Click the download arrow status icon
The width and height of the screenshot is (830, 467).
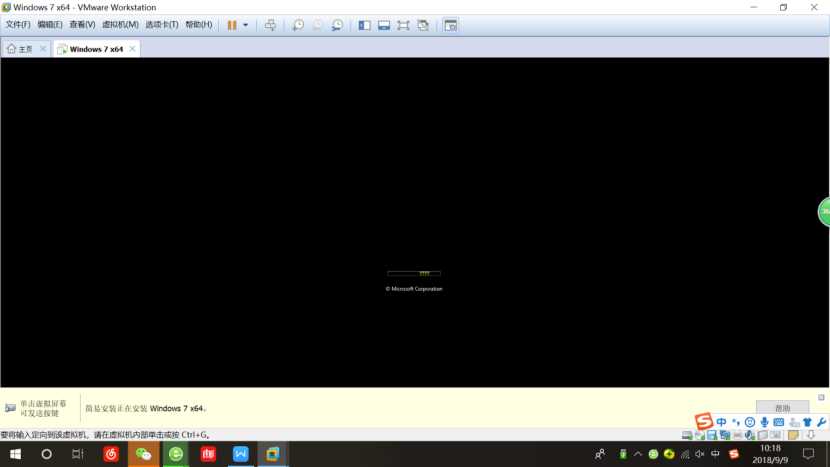pos(810,435)
